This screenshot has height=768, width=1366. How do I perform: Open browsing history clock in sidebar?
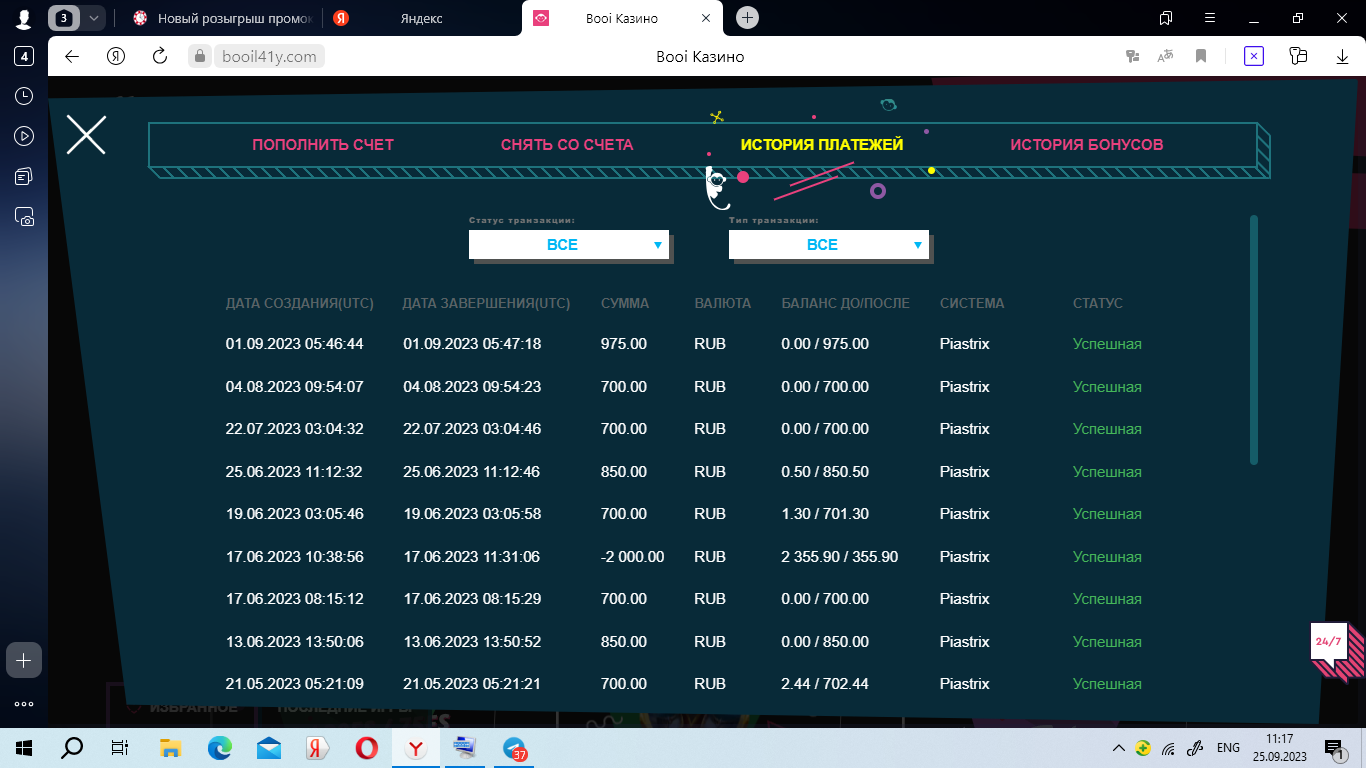pyautogui.click(x=24, y=96)
